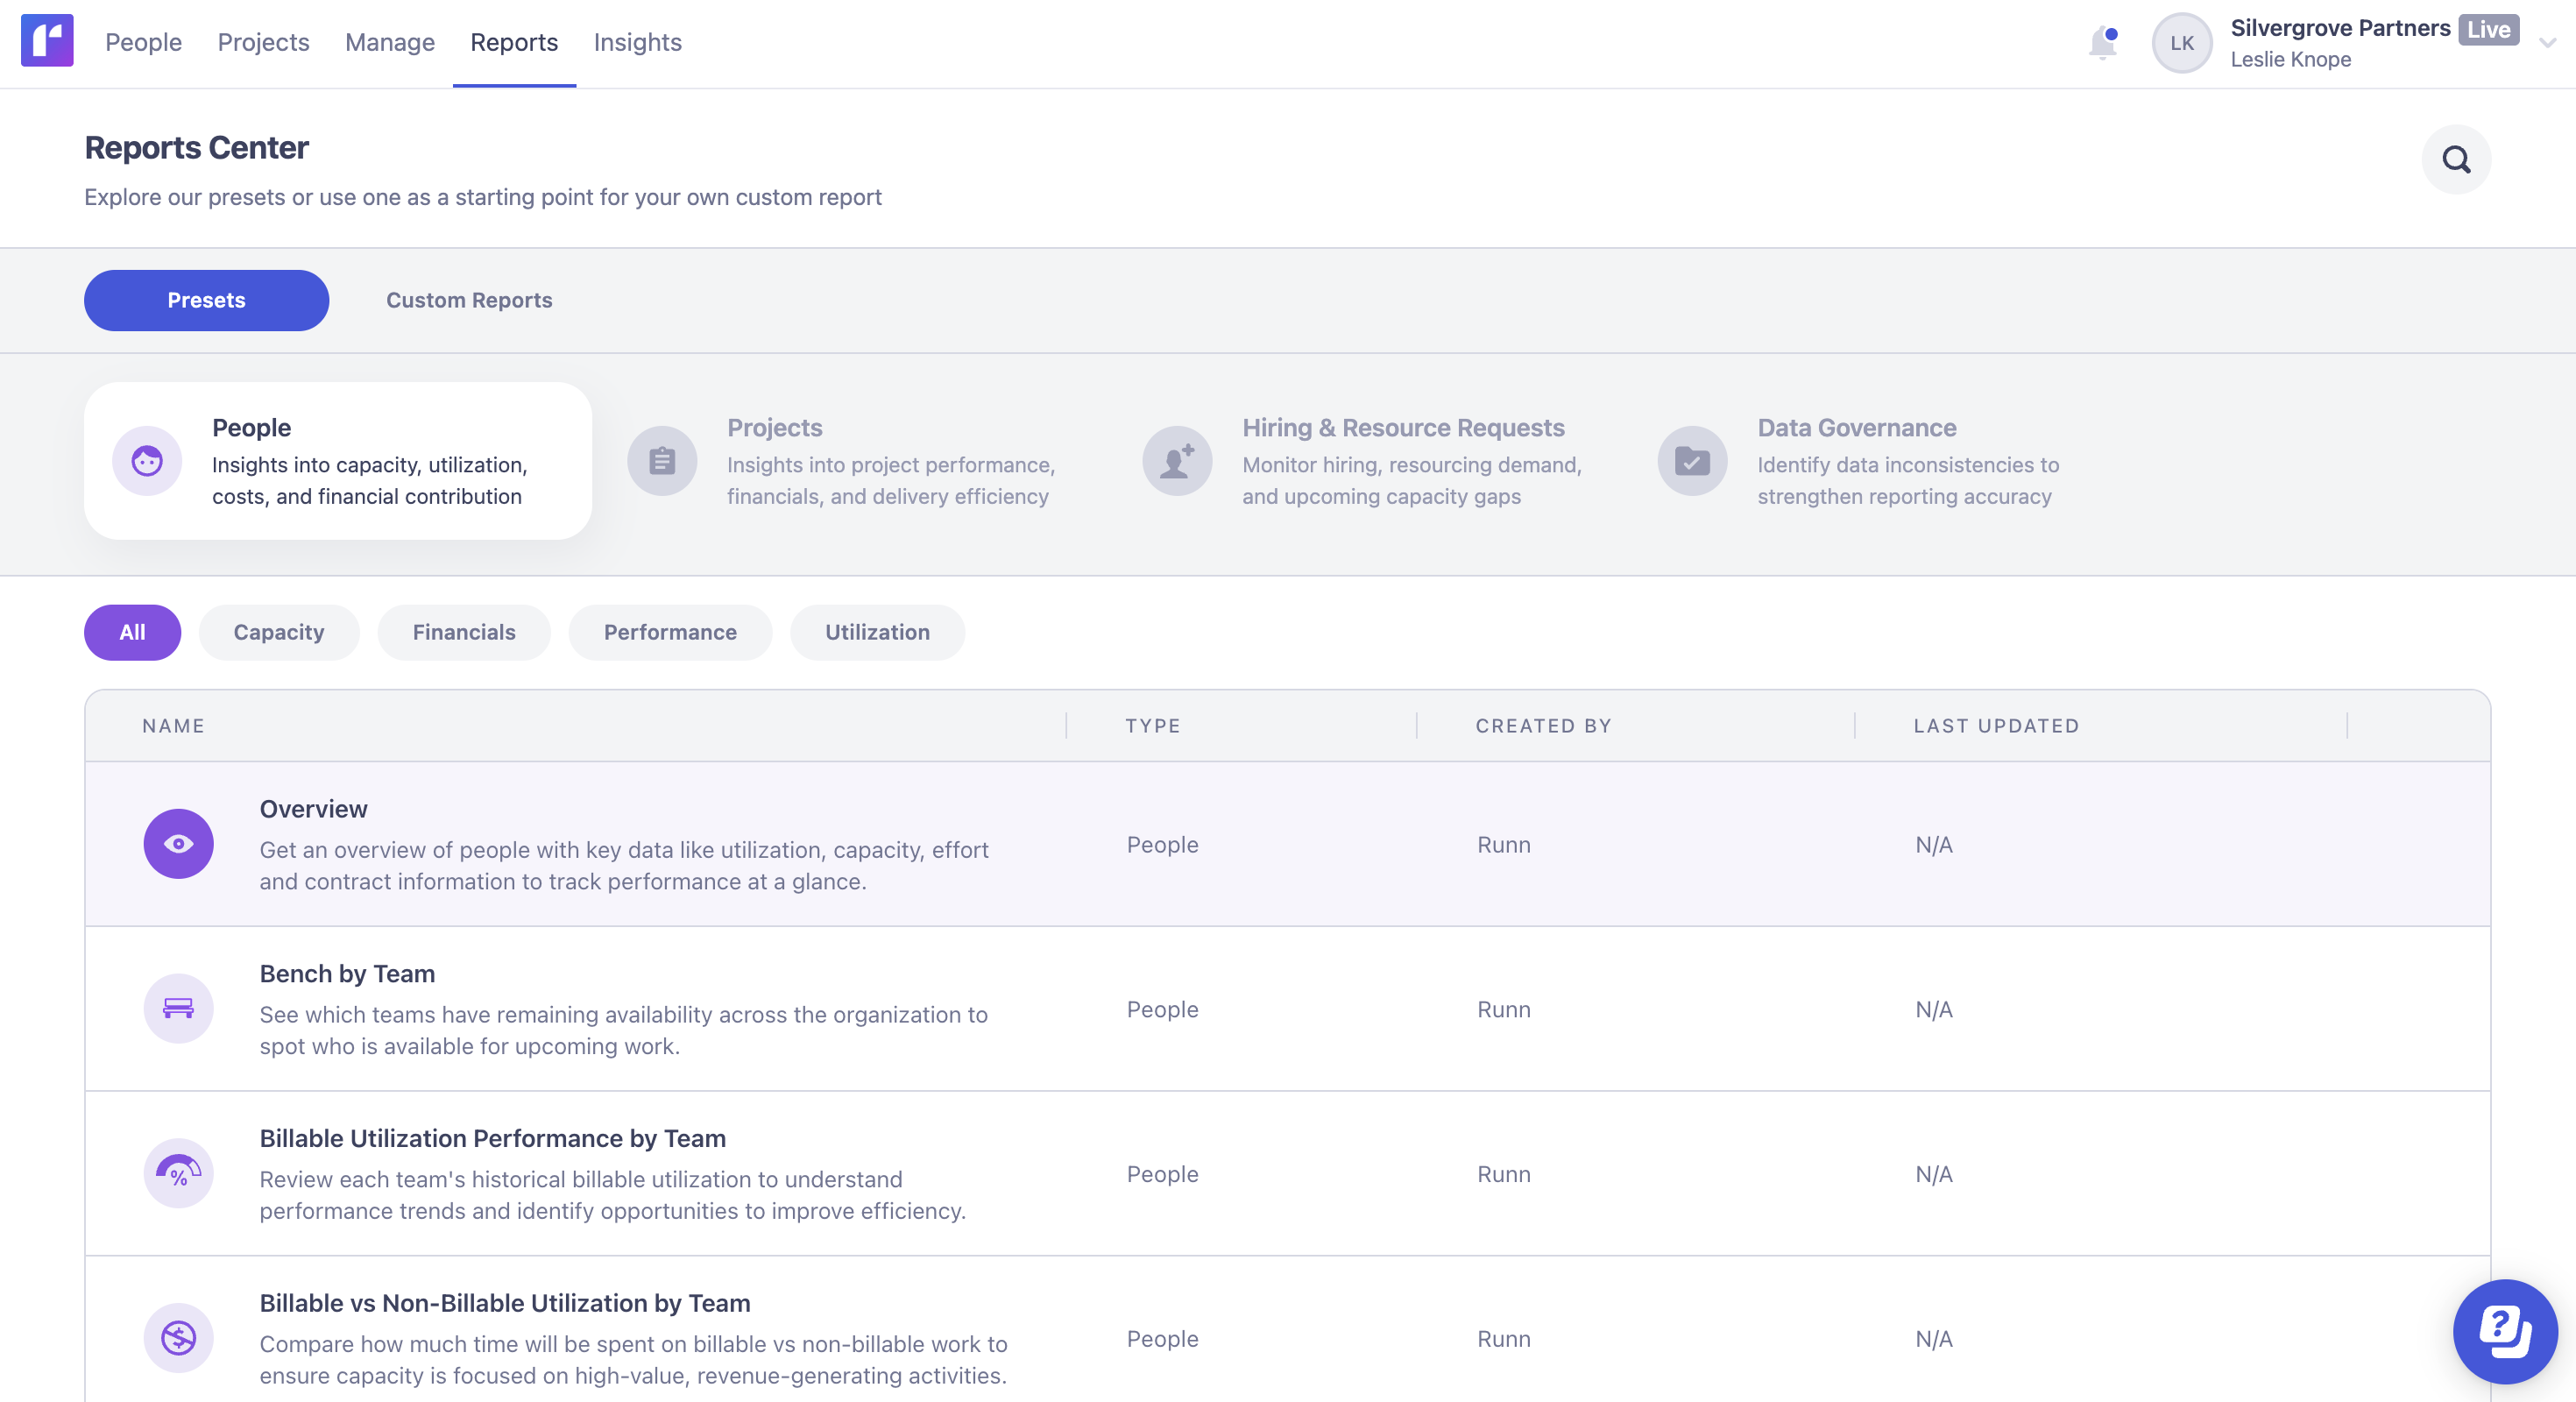Click the Presets button
The image size is (2576, 1402).
click(x=206, y=300)
